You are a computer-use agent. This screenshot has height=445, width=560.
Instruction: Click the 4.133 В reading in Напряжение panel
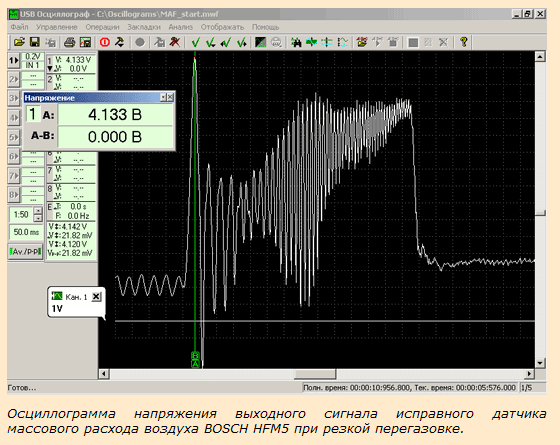[115, 115]
